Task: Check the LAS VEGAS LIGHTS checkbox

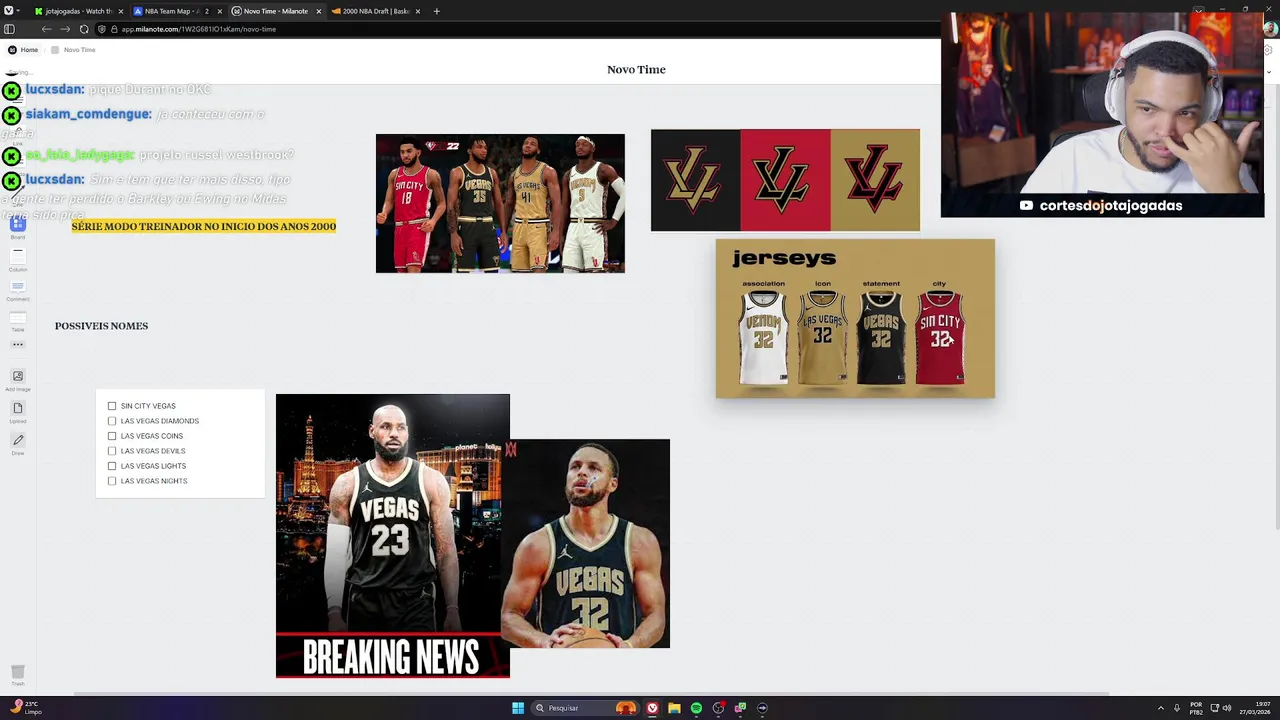Action: tap(112, 466)
